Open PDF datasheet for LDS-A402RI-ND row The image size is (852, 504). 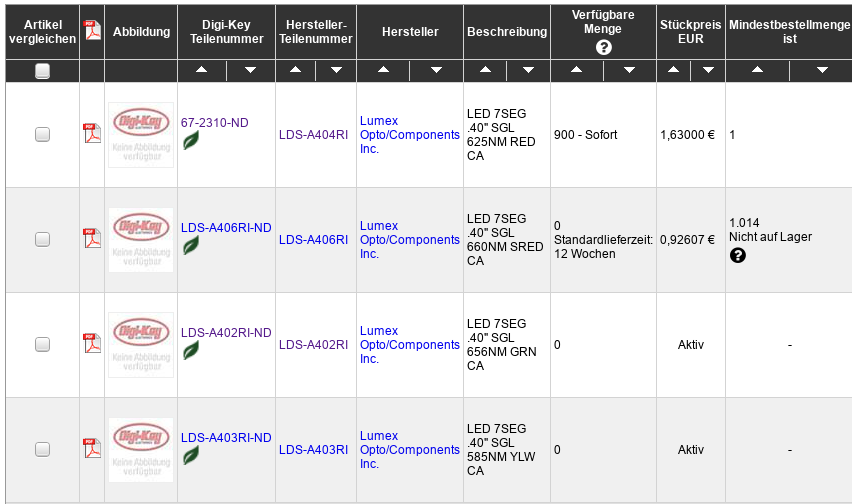(92, 344)
